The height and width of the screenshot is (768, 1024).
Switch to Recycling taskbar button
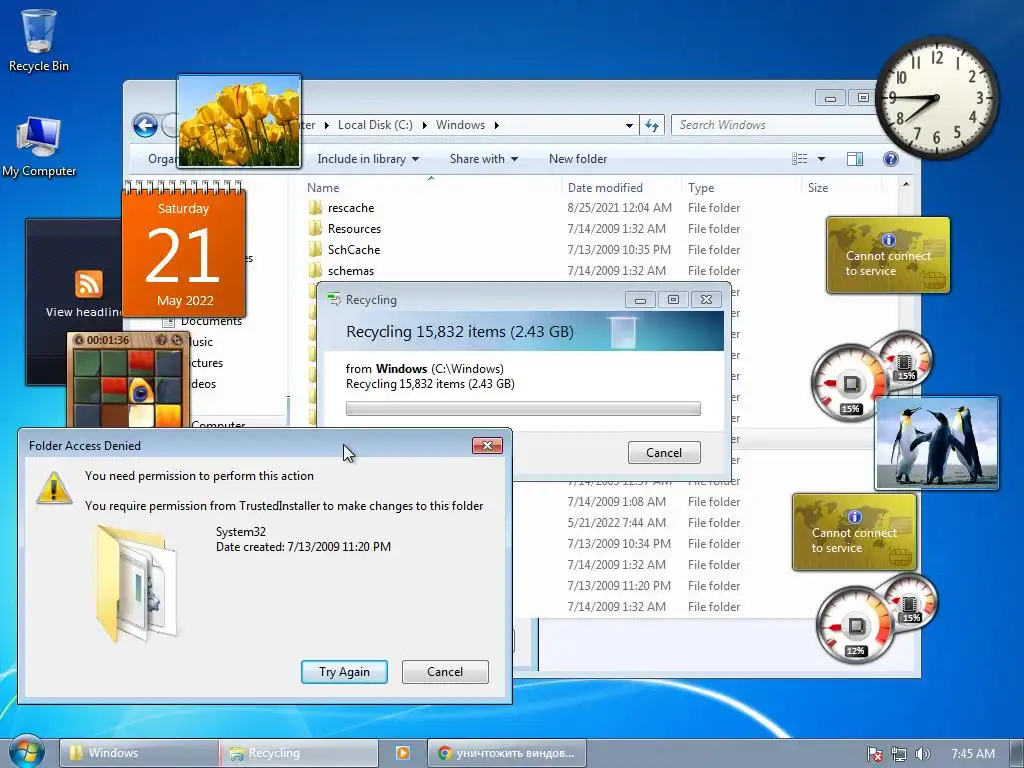298,753
